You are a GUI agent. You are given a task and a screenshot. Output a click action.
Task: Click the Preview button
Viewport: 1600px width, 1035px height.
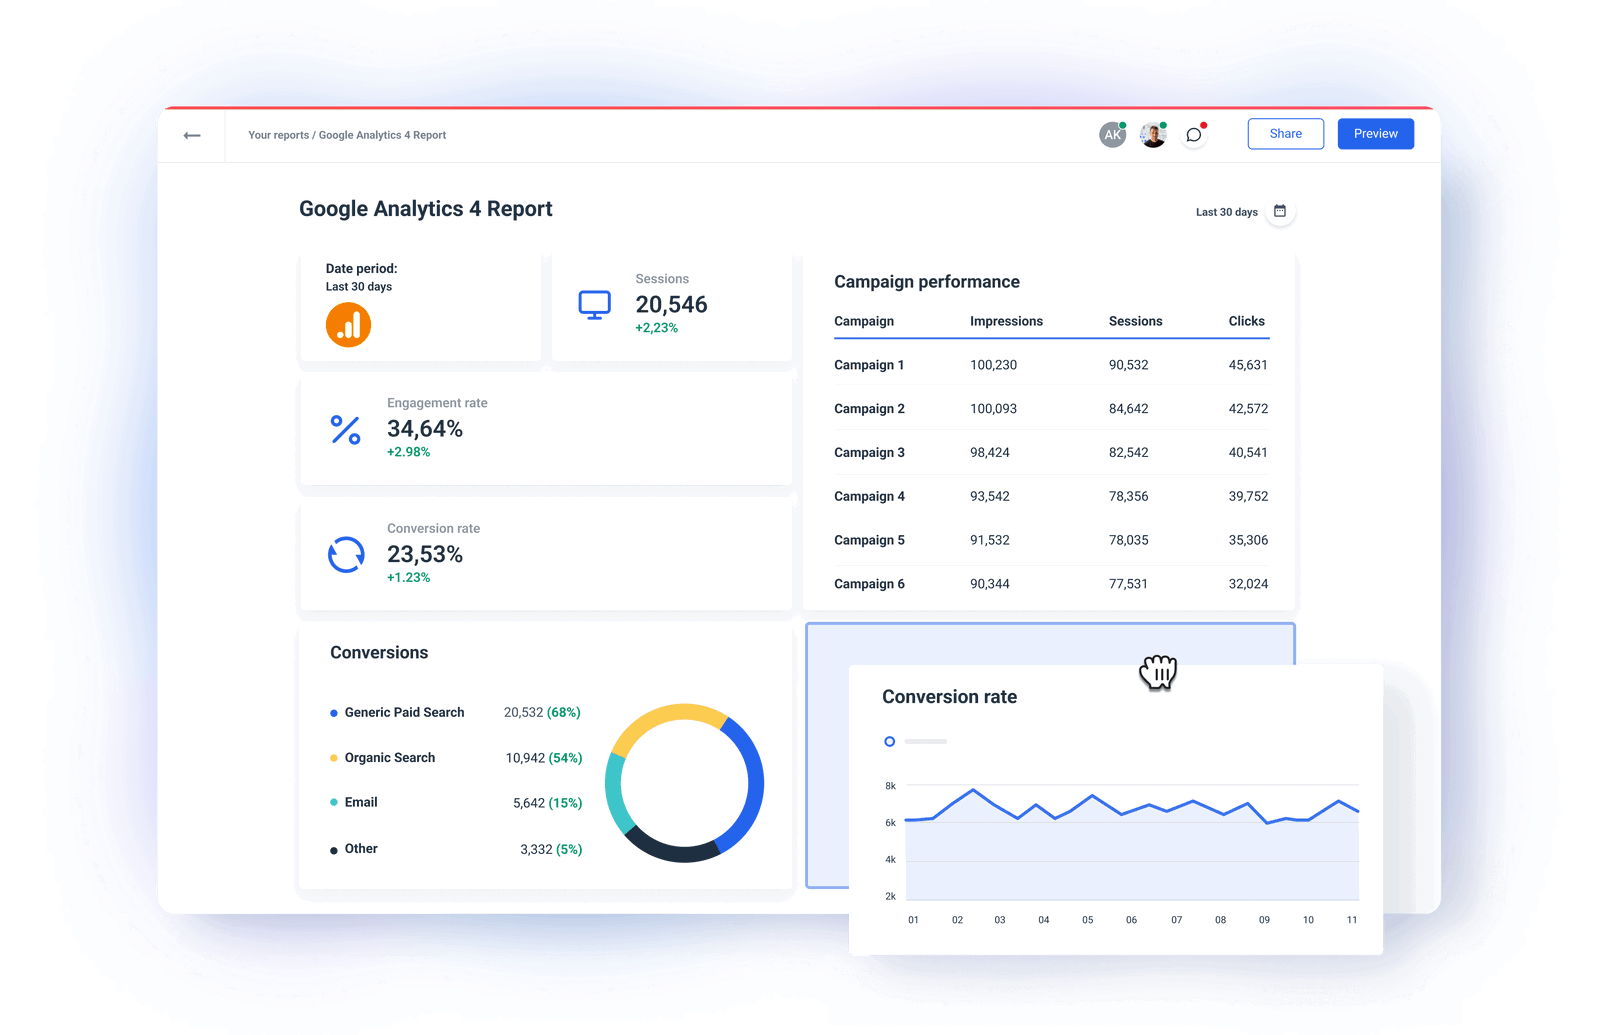(1375, 133)
